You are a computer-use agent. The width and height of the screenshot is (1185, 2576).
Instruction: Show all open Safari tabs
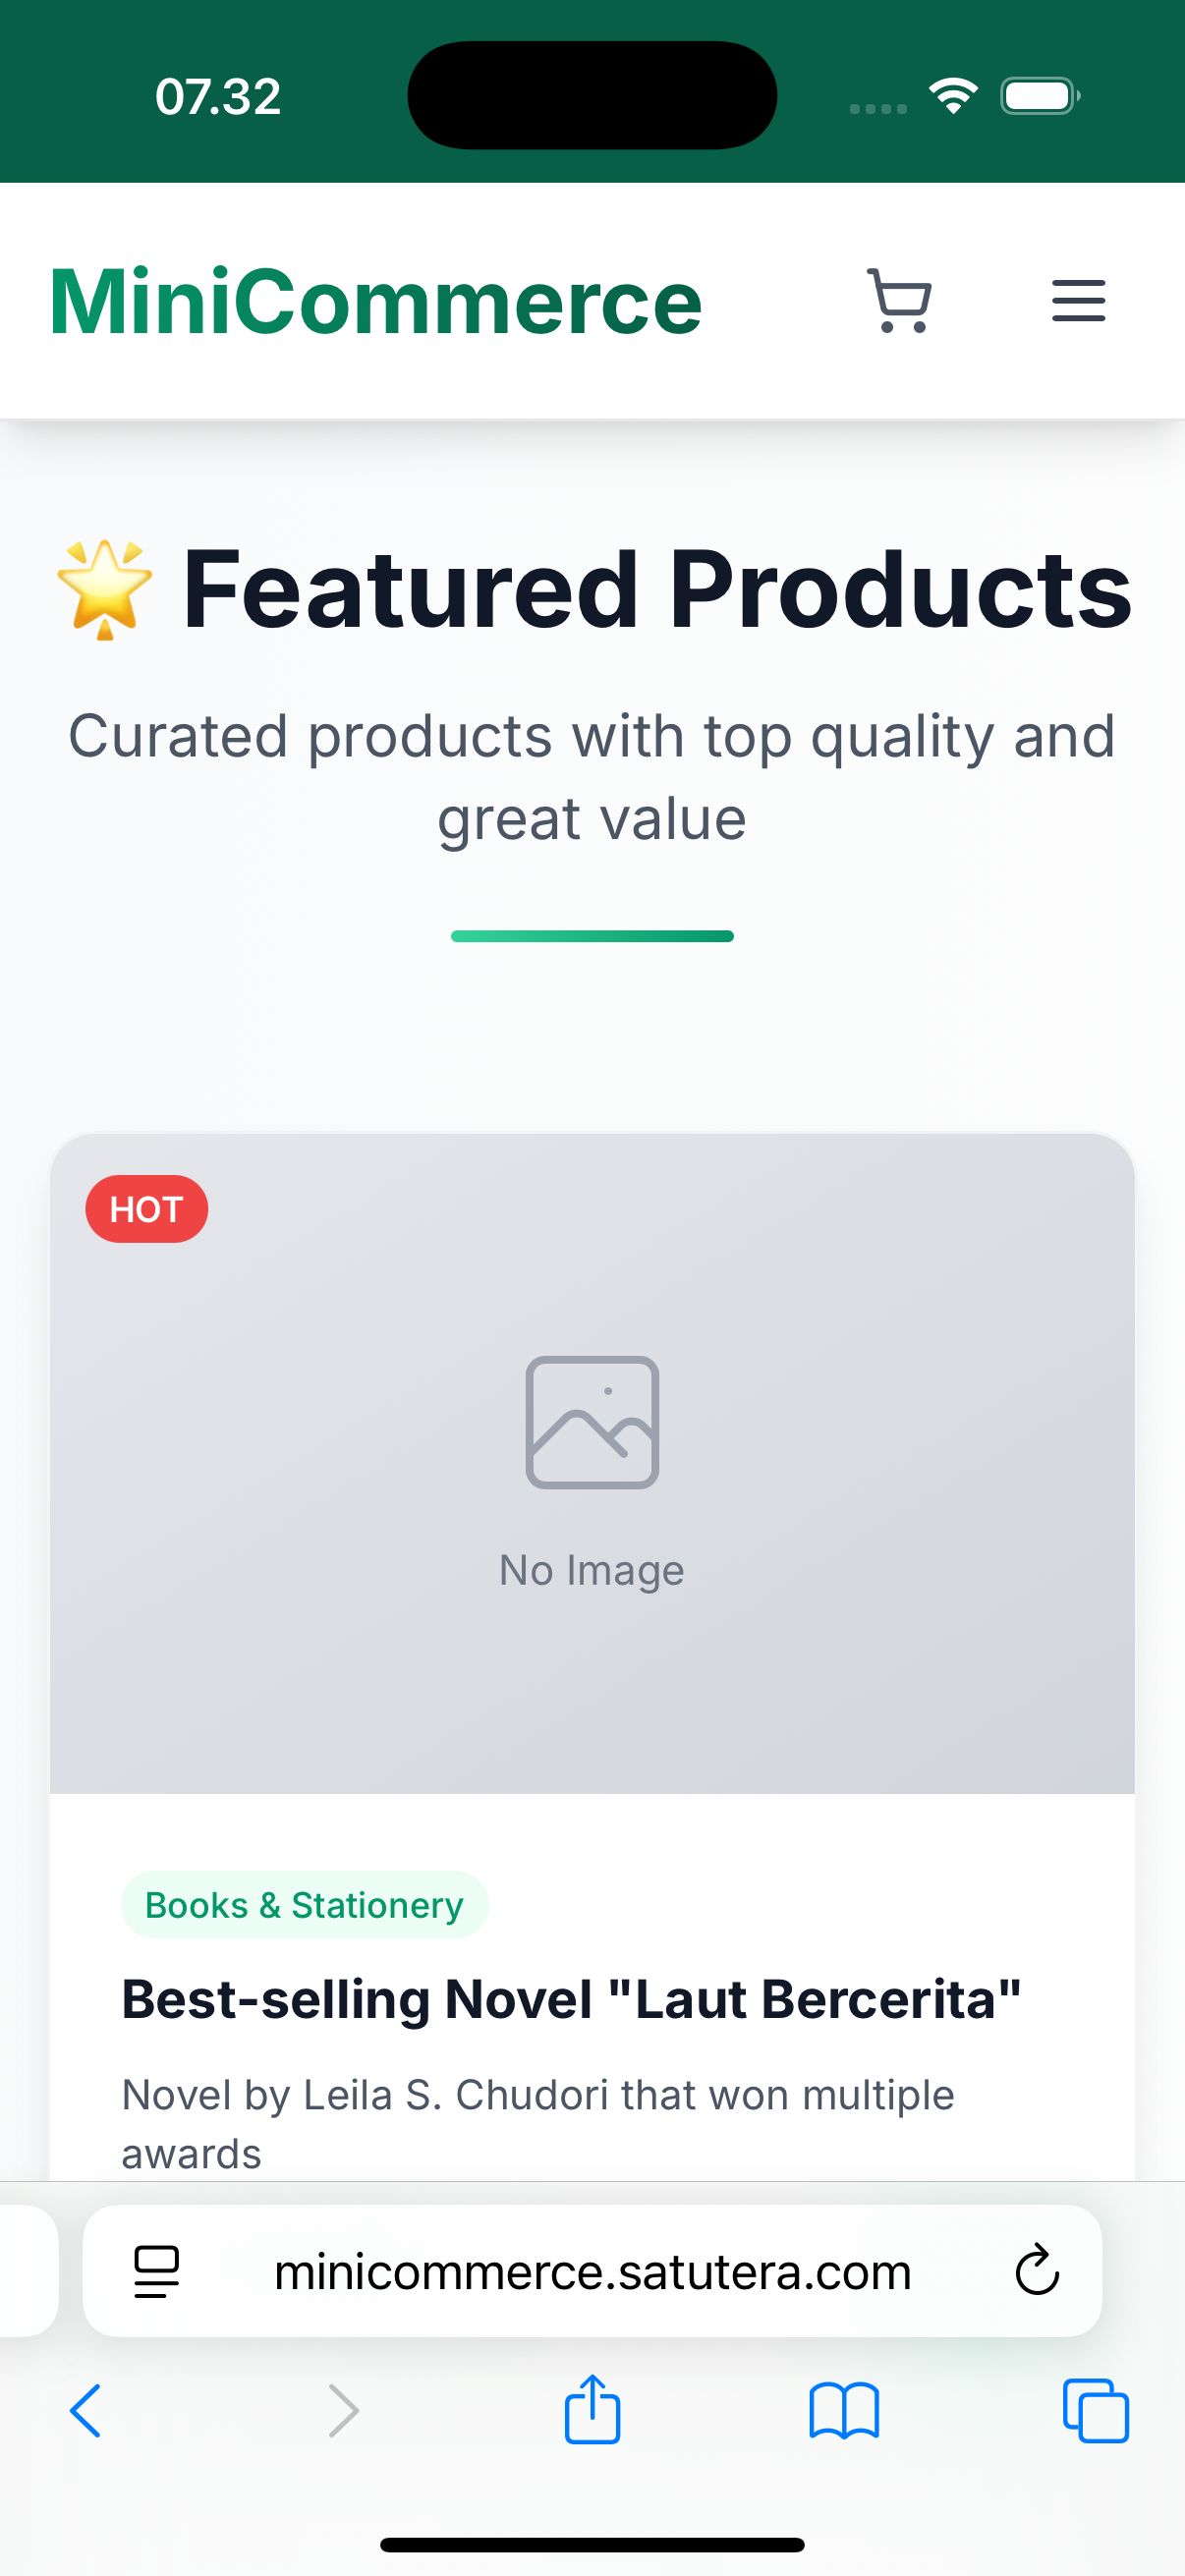coord(1095,2411)
